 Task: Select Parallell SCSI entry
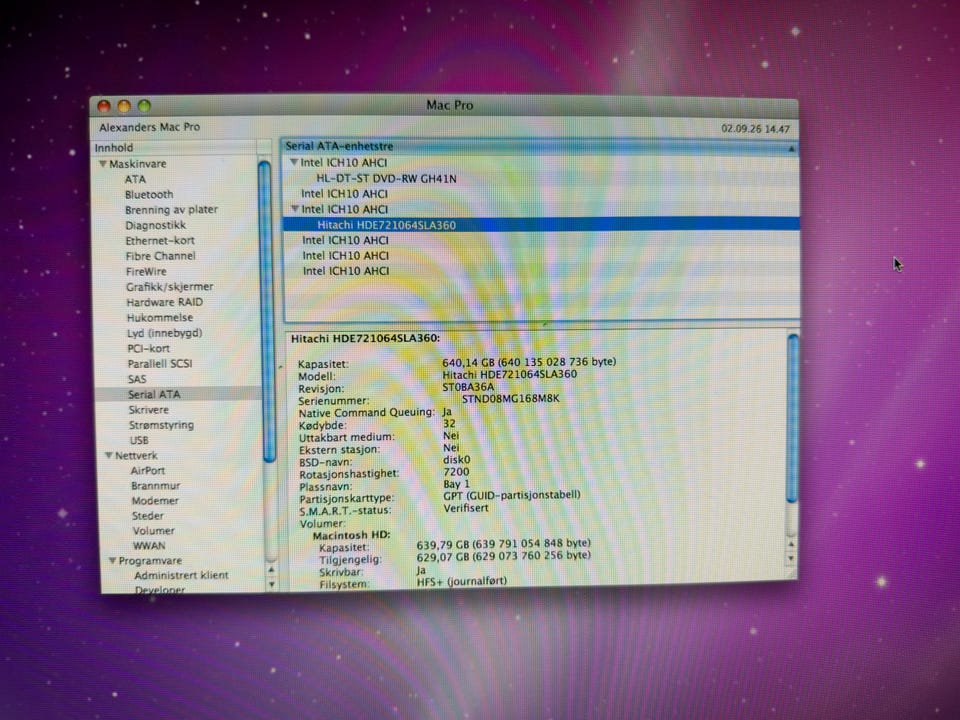(160, 364)
